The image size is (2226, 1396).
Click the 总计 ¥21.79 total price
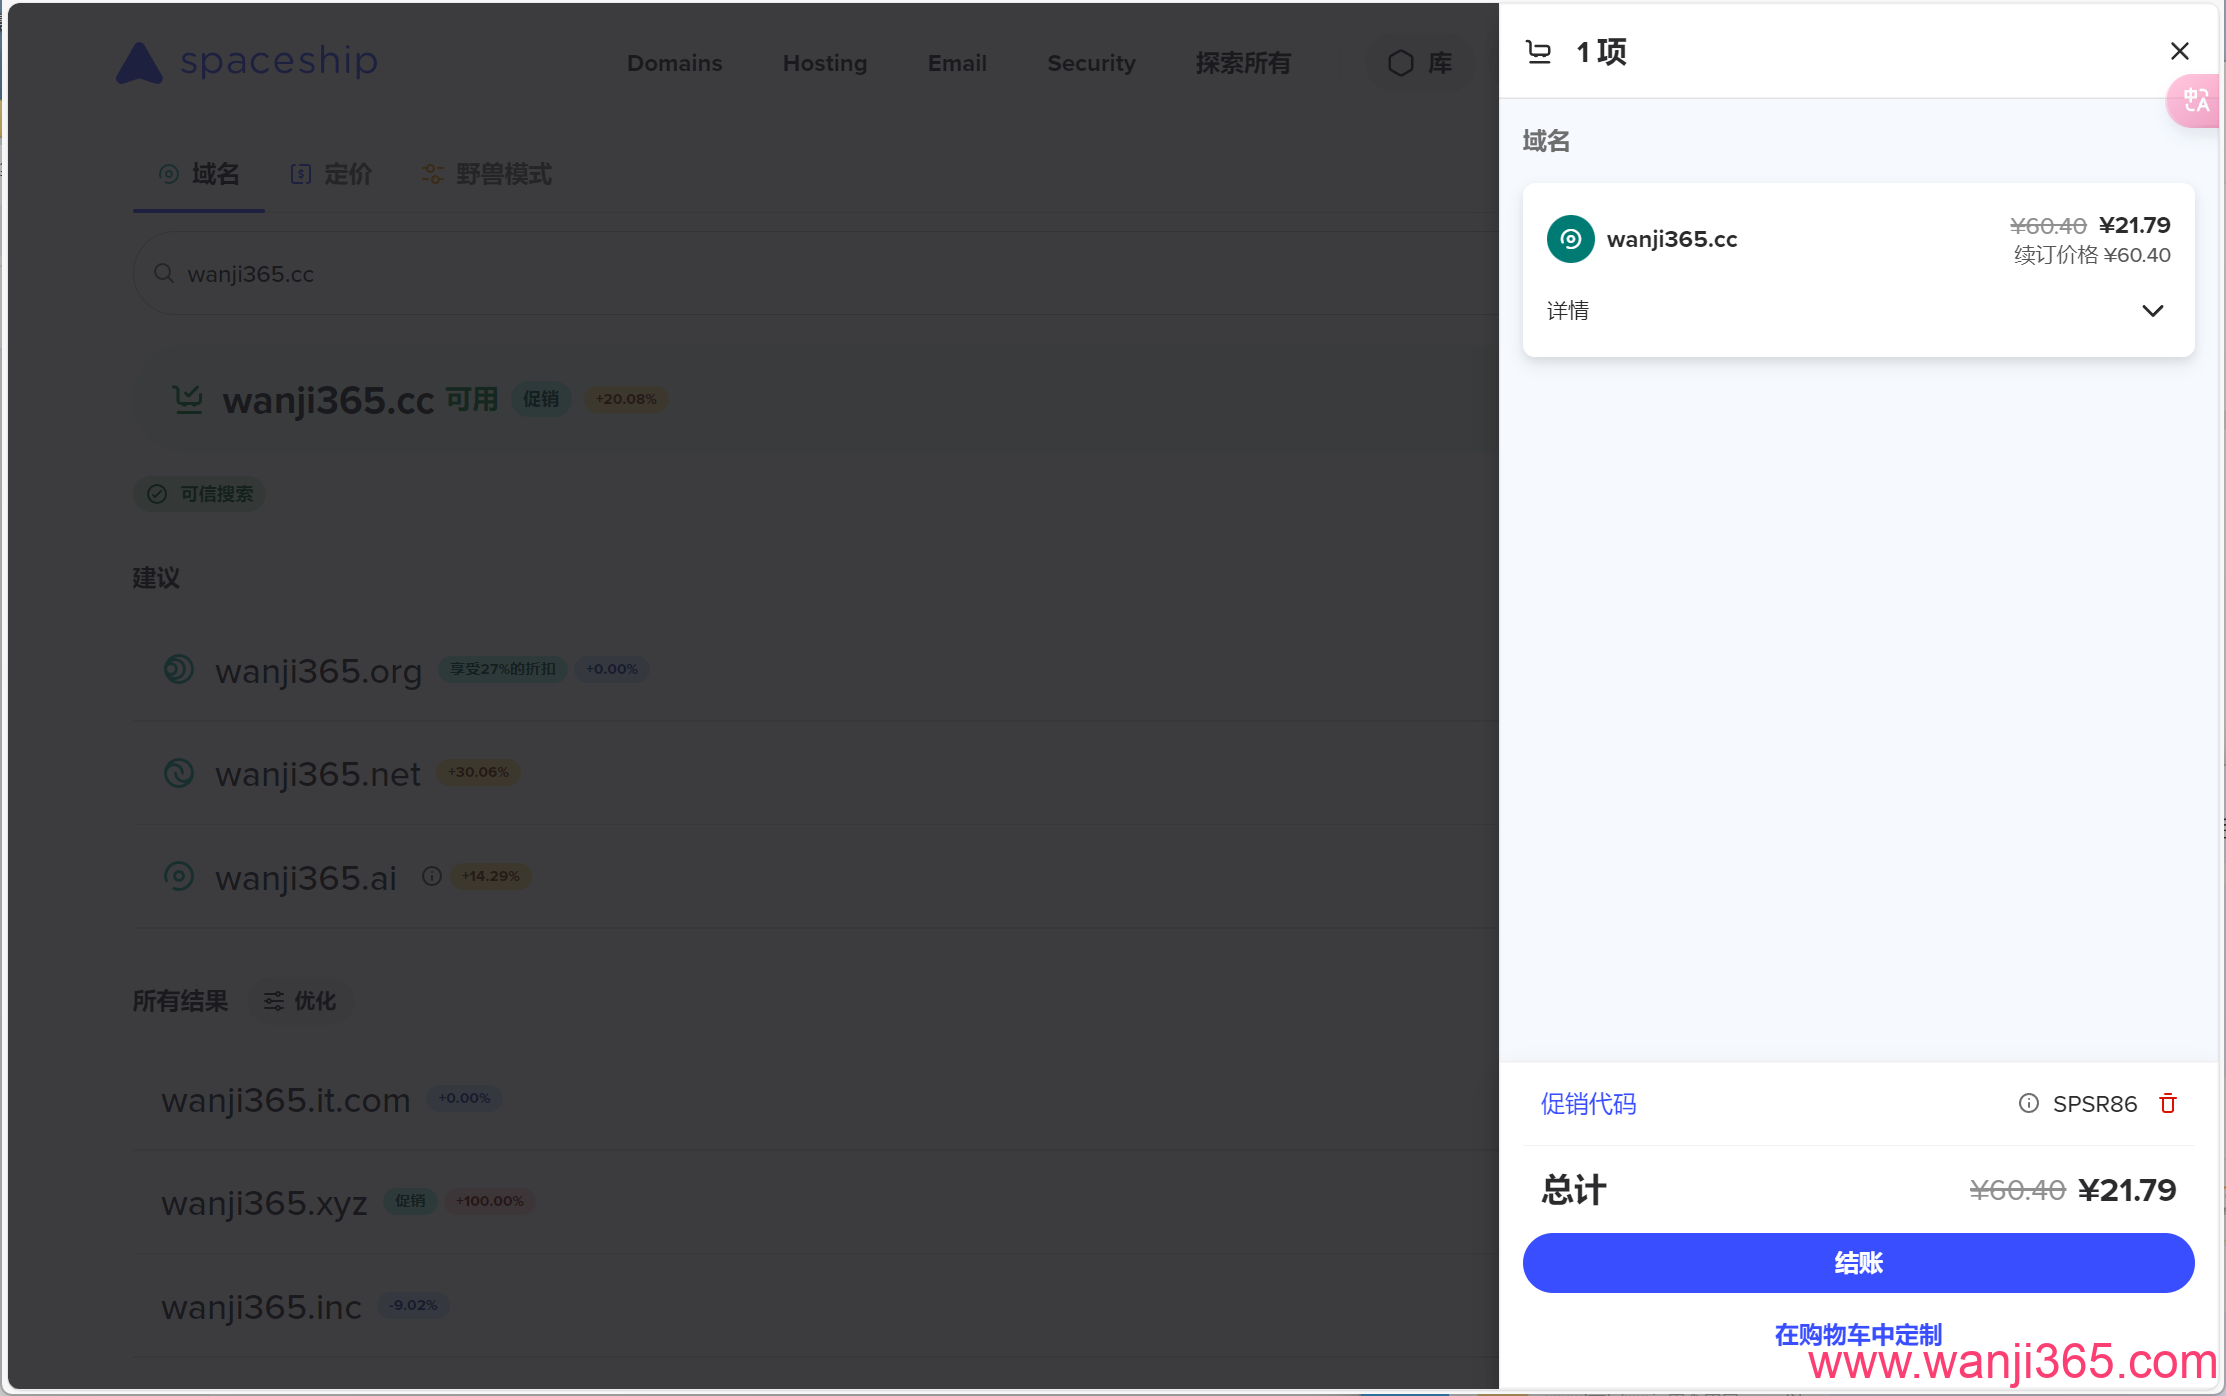(x=2127, y=1190)
